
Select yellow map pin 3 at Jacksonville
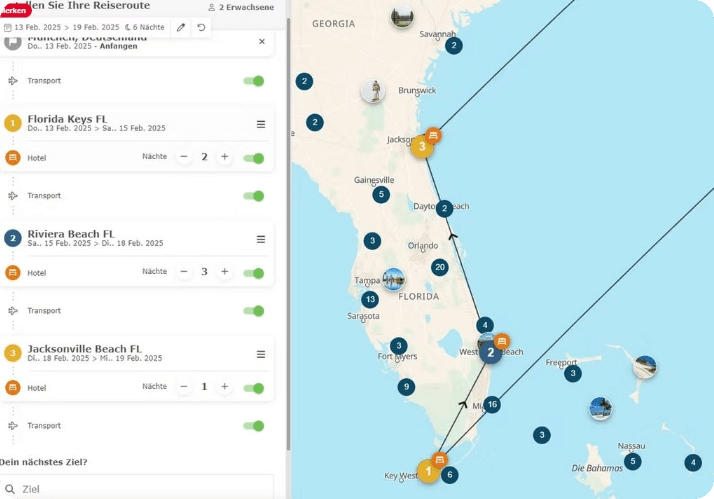[422, 147]
